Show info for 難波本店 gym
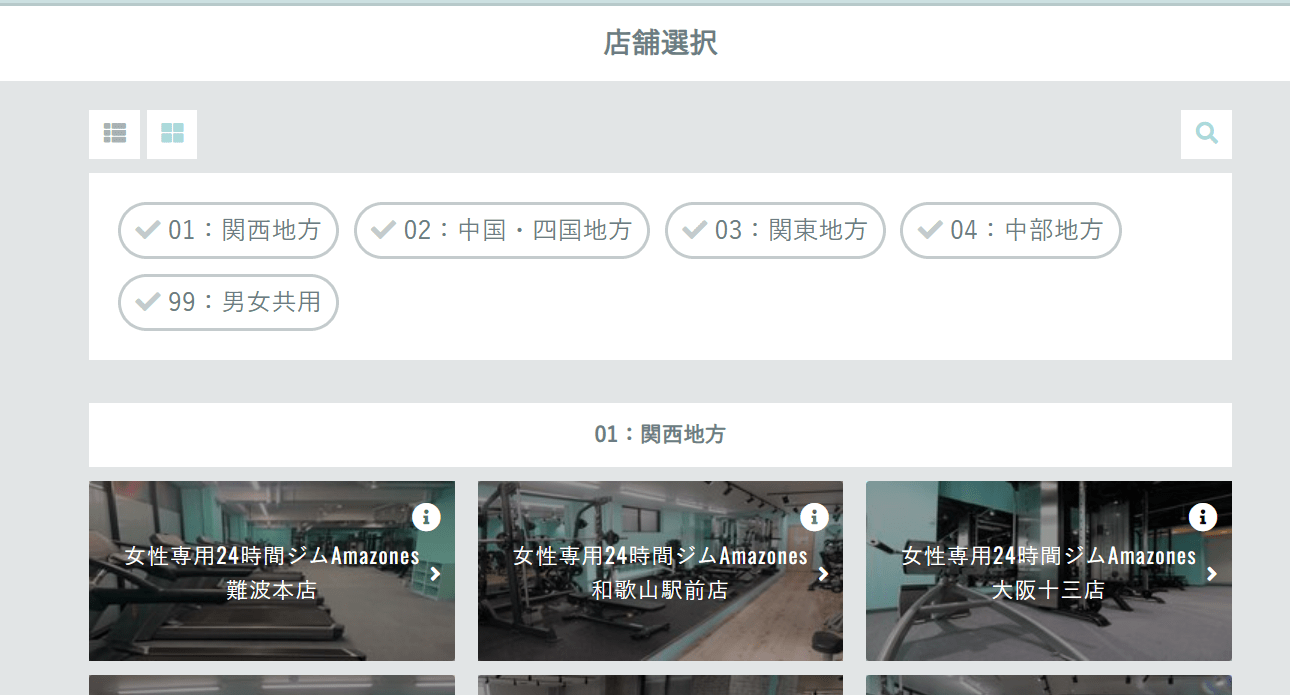The image size is (1290, 695). pyautogui.click(x=426, y=517)
